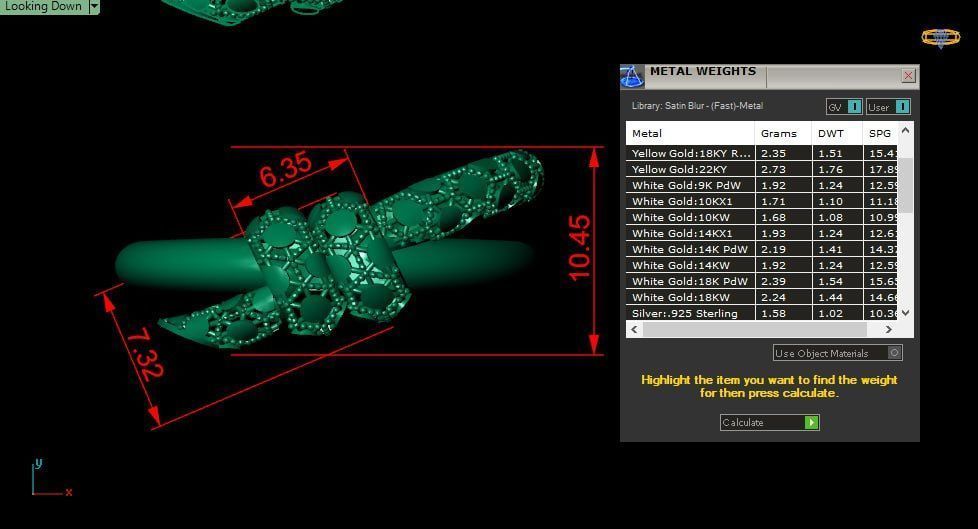Select the White Gold:10KX1 row
This screenshot has height=529, width=978.
click(762, 201)
